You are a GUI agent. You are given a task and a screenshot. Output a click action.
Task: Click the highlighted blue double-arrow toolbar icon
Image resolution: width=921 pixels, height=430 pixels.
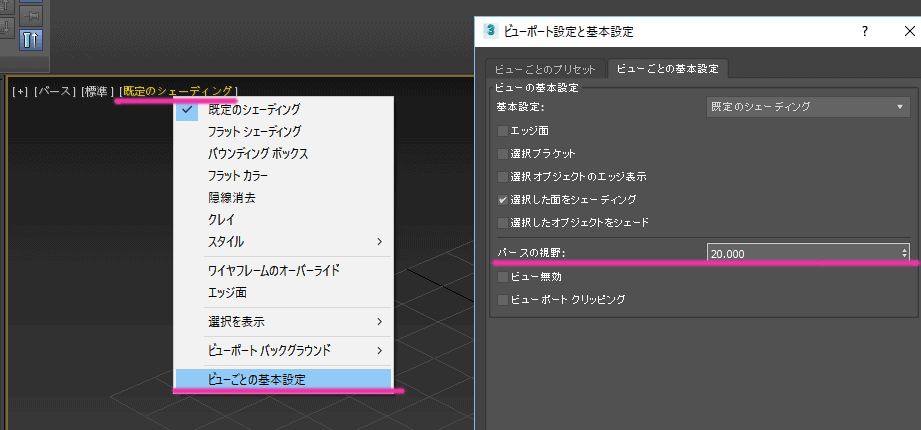(30, 39)
